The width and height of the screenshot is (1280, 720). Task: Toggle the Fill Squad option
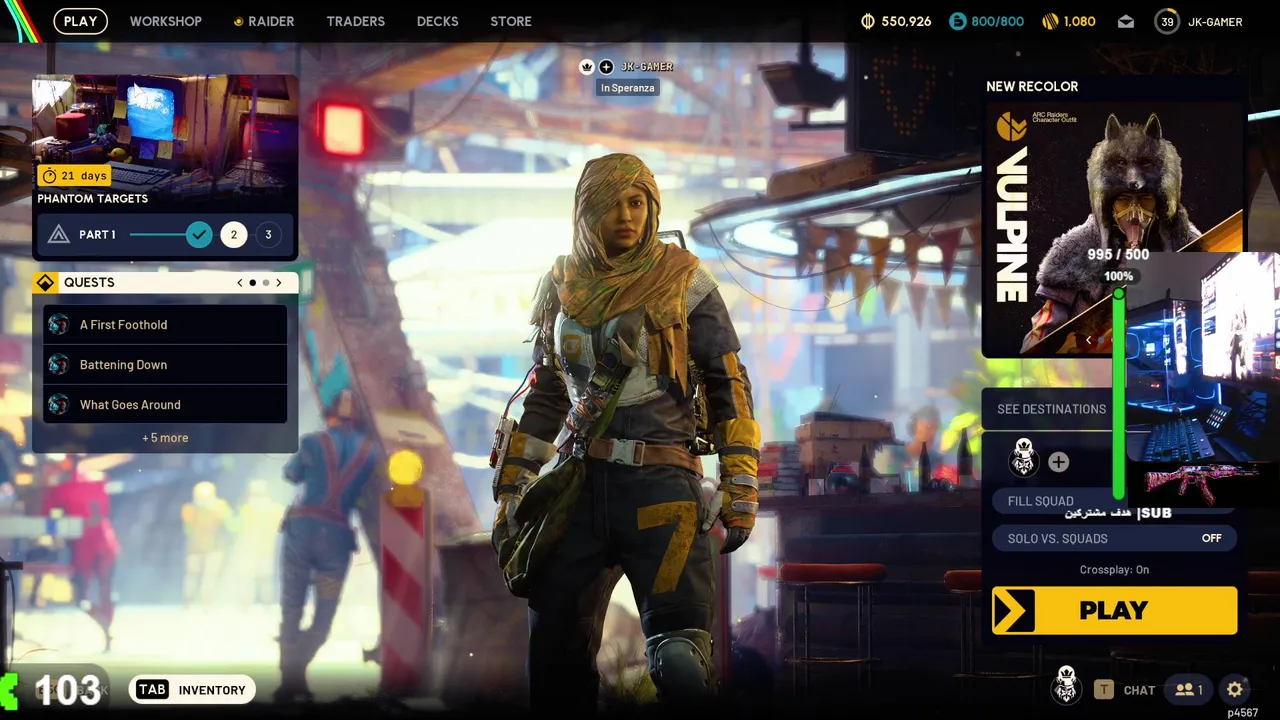[1114, 501]
